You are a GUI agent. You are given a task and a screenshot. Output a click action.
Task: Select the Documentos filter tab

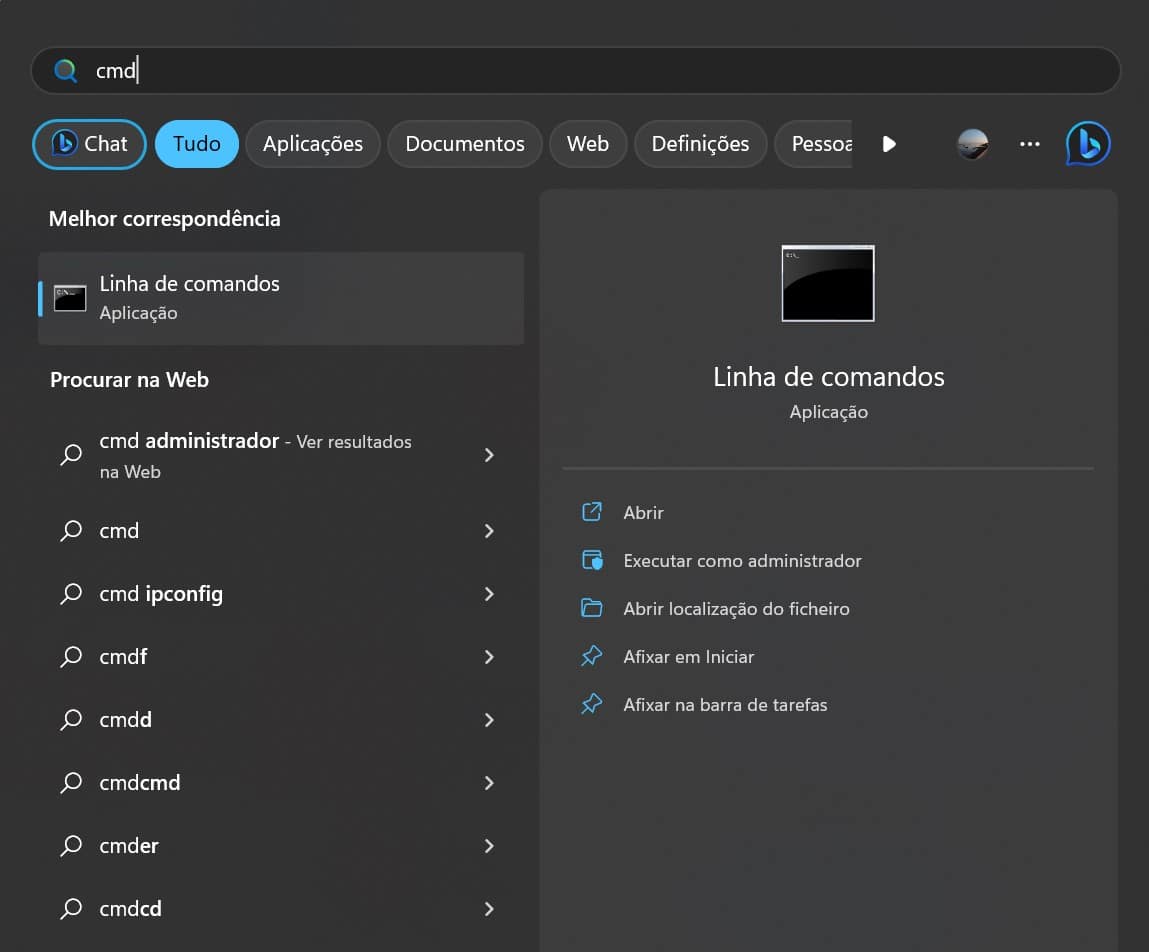pyautogui.click(x=464, y=144)
